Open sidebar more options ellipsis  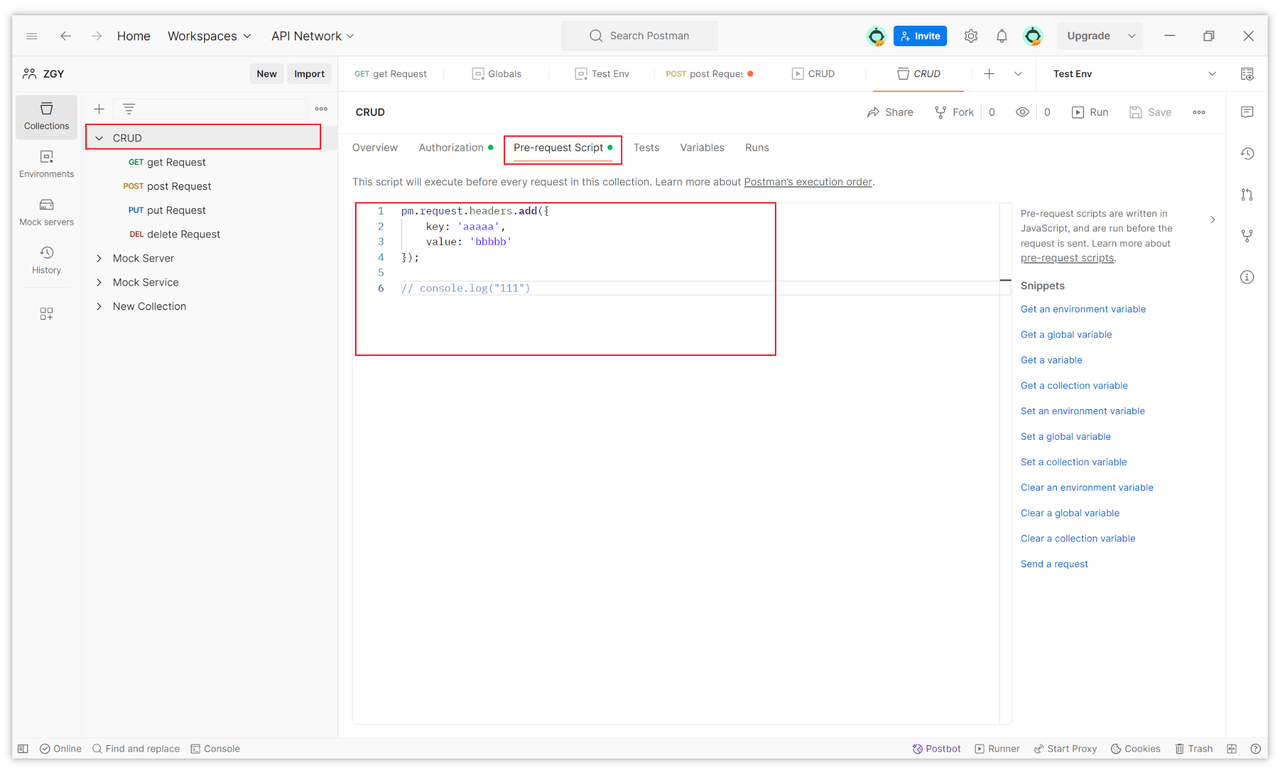(321, 109)
